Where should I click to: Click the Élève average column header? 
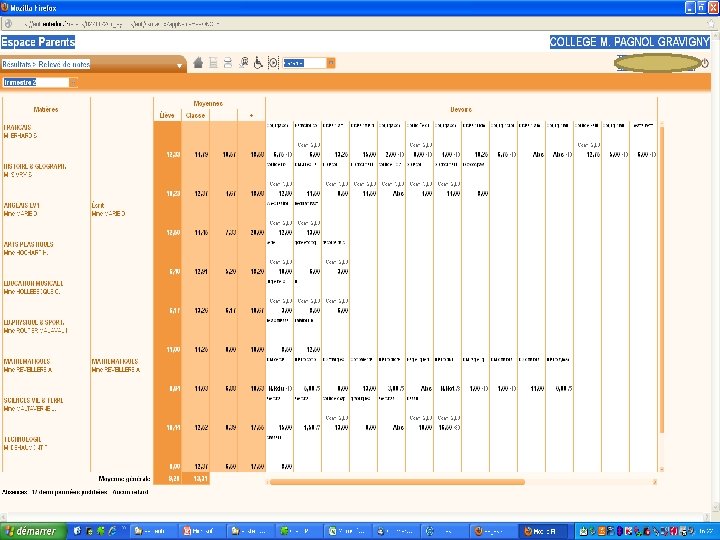click(x=167, y=115)
